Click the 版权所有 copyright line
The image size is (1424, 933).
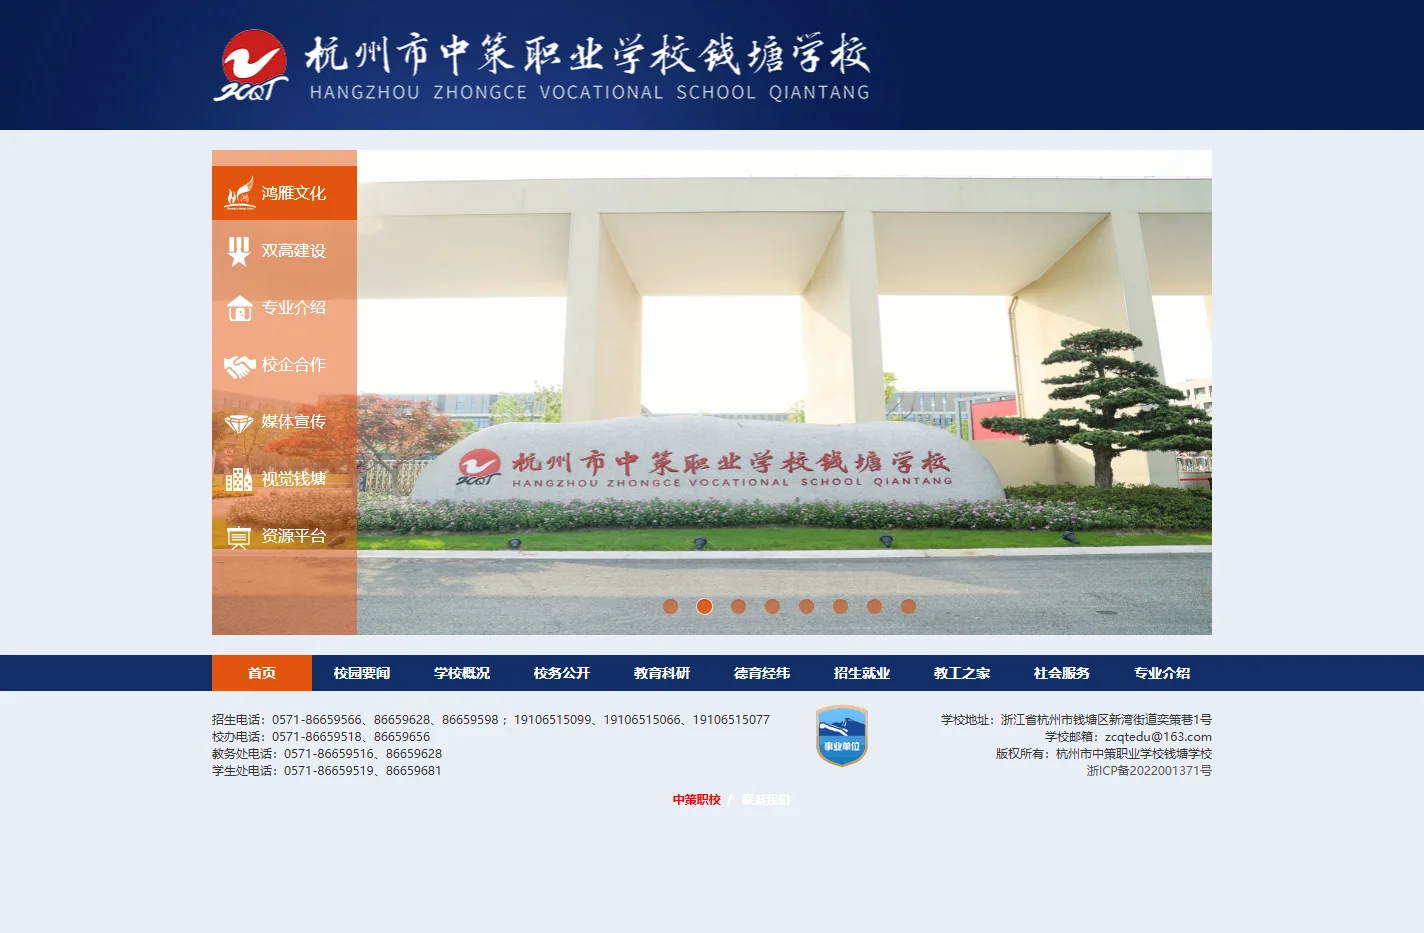click(1103, 754)
